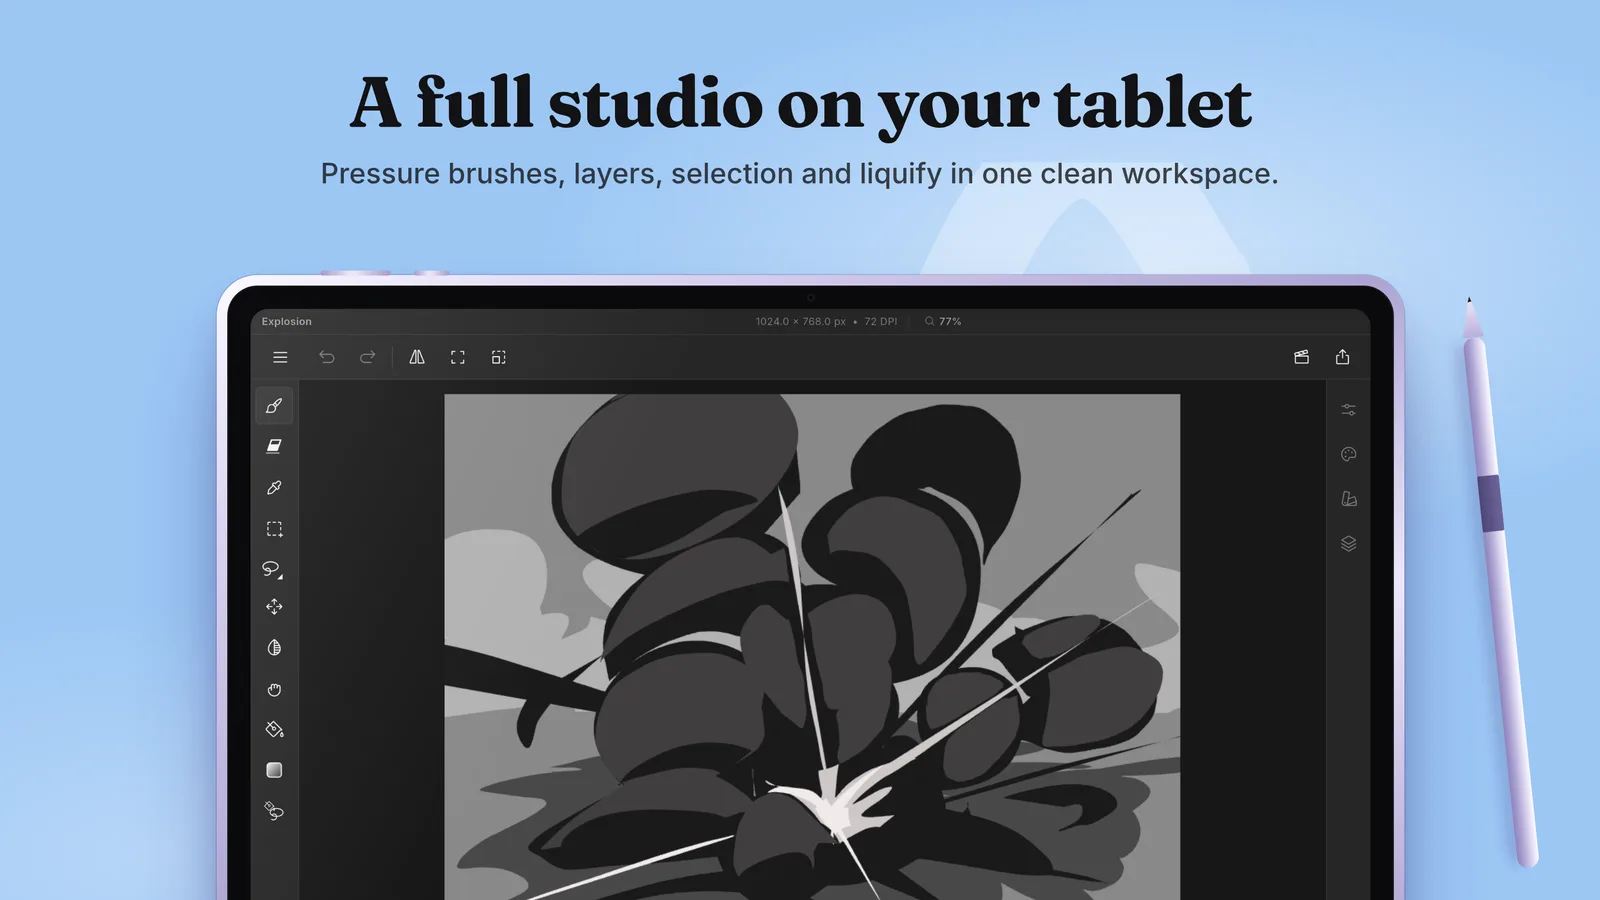Select the Gradient tool
Viewport: 1600px width, 900px height.
tap(274, 770)
